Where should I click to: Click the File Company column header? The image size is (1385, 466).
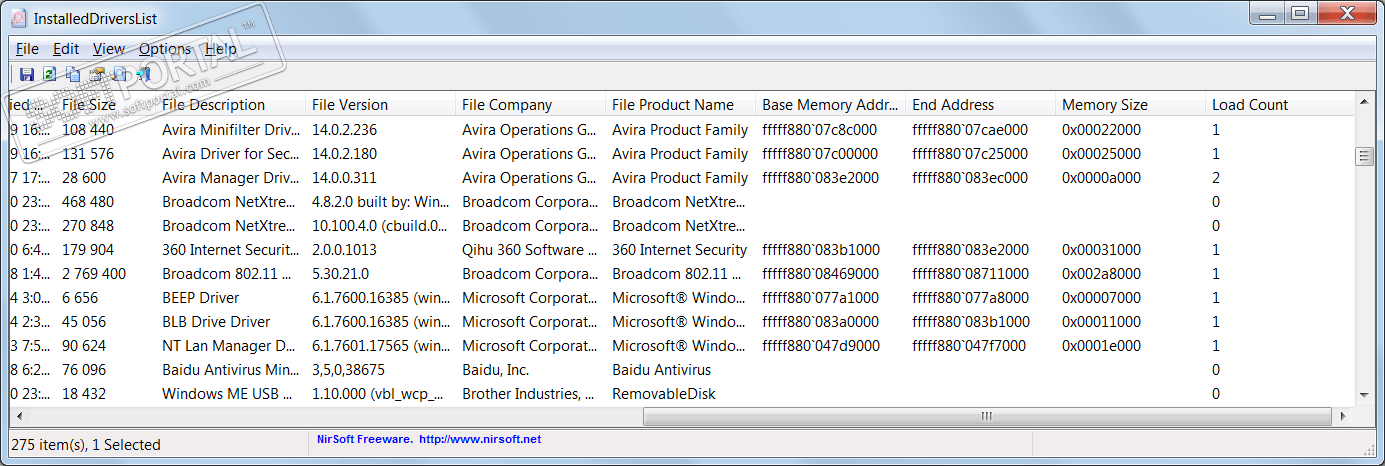(507, 105)
